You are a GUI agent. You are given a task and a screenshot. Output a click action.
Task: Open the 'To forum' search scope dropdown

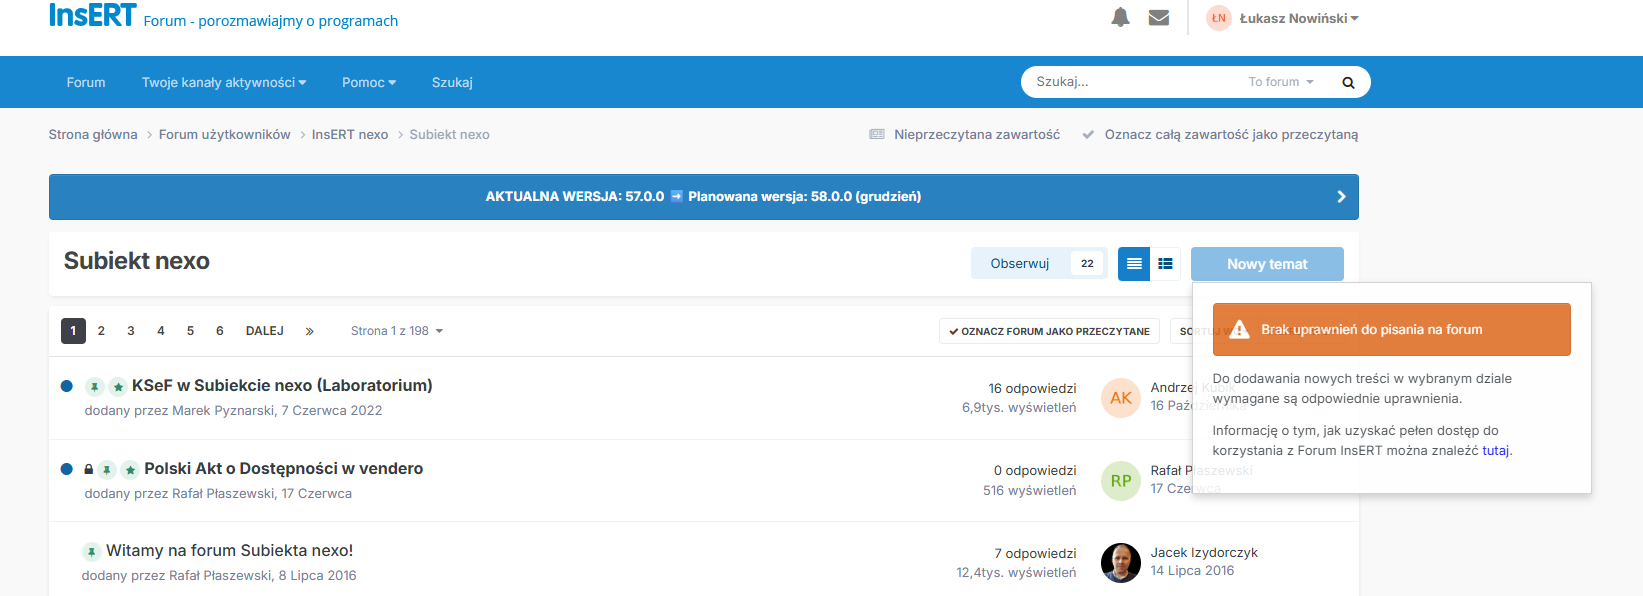click(x=1280, y=82)
